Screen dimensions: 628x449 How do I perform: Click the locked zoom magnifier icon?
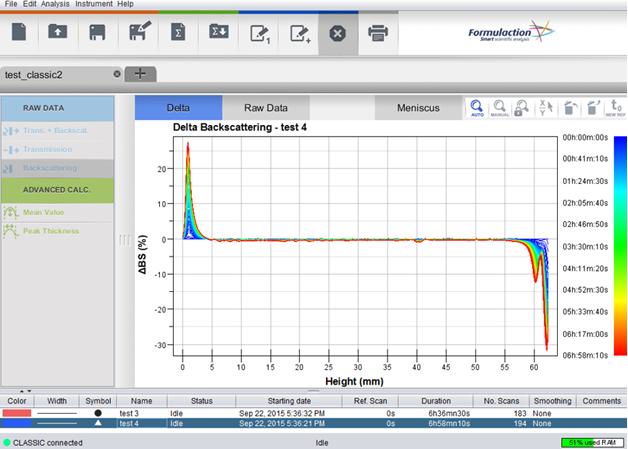click(521, 108)
